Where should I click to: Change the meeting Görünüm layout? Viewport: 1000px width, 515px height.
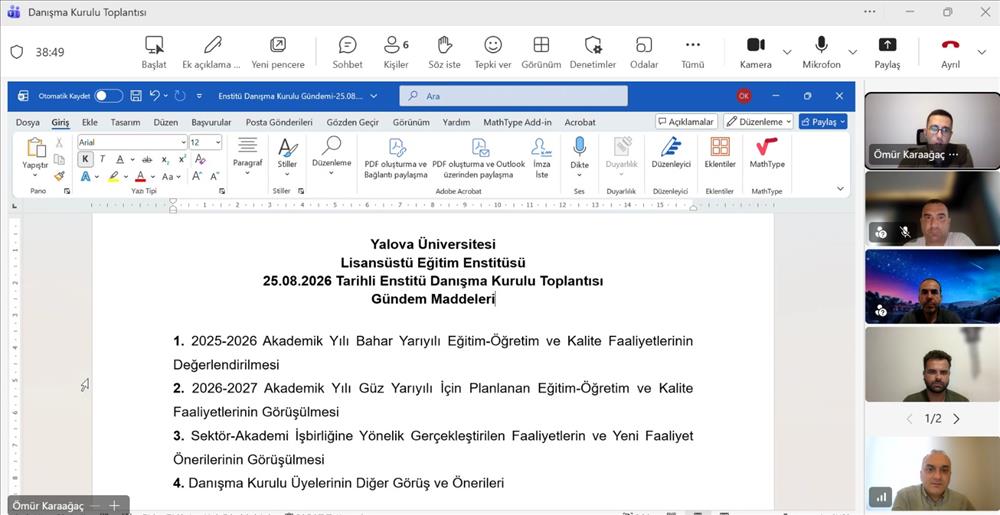tap(541, 52)
